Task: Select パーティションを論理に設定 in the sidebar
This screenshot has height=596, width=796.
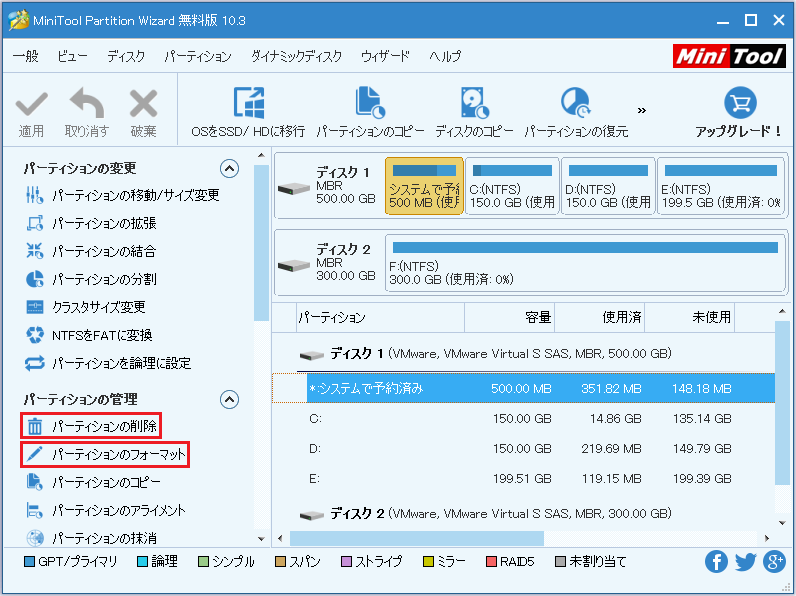Action: 108,363
